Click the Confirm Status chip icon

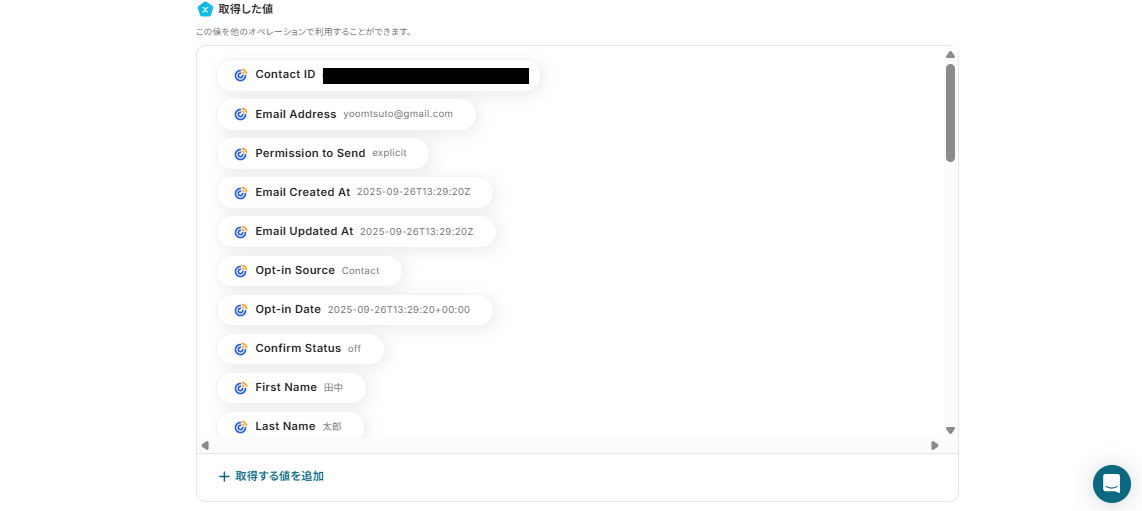[241, 349]
